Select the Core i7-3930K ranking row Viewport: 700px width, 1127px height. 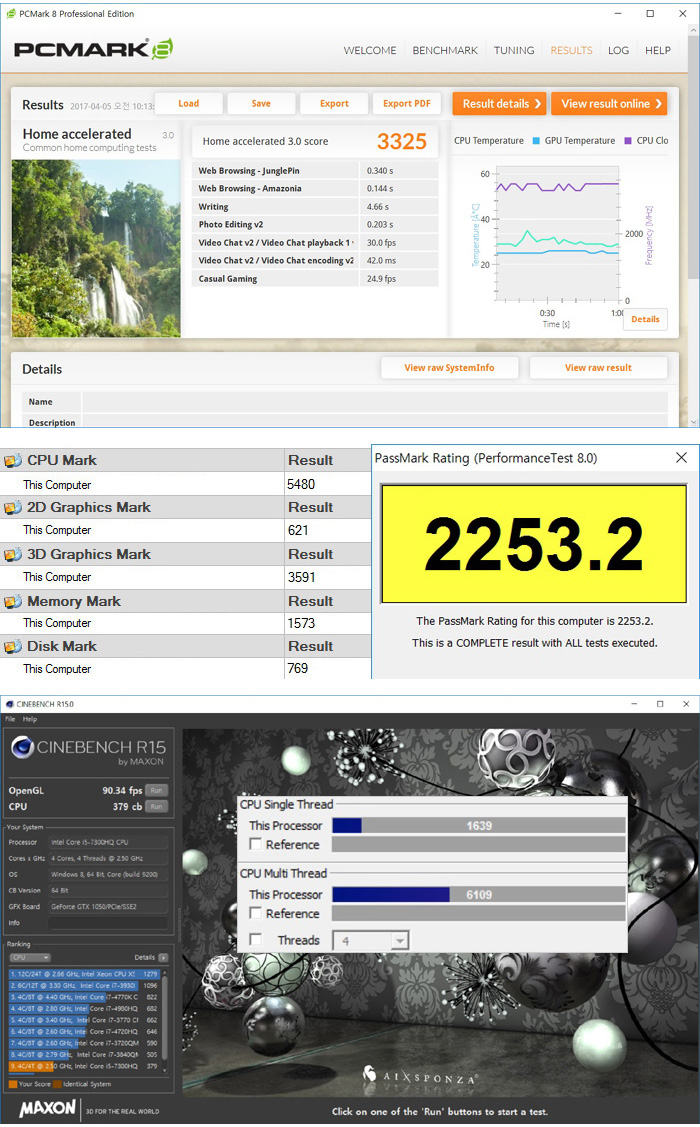pos(84,985)
